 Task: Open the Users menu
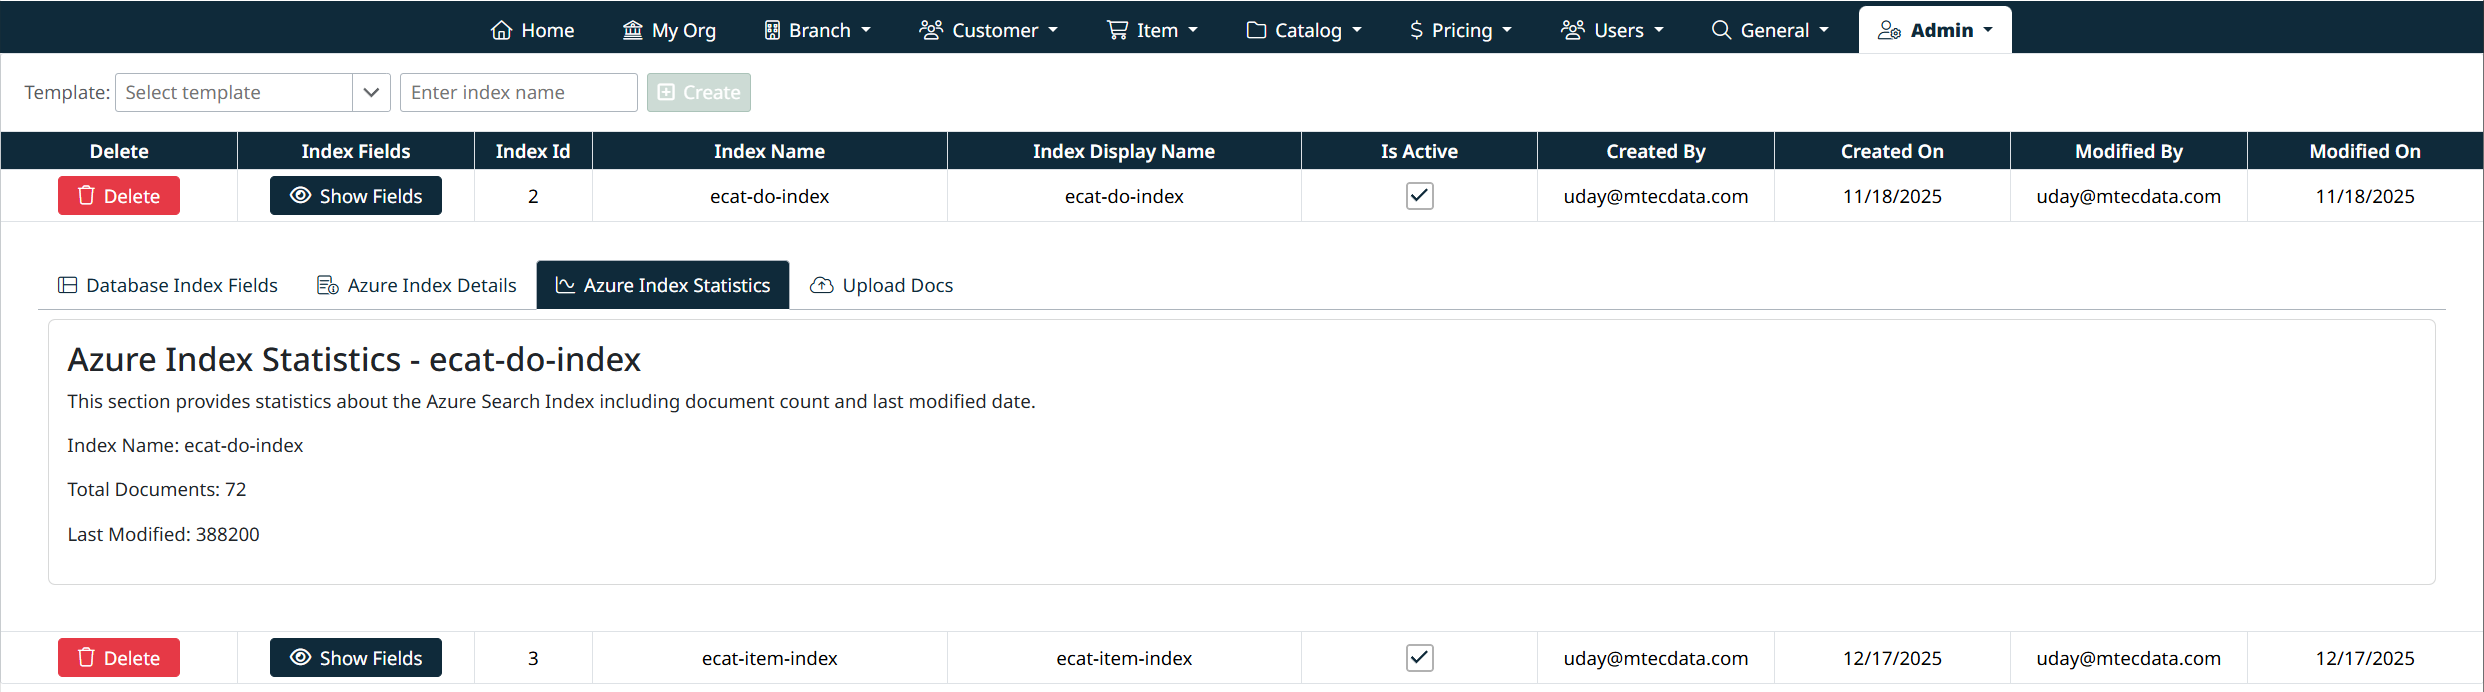tap(1612, 30)
